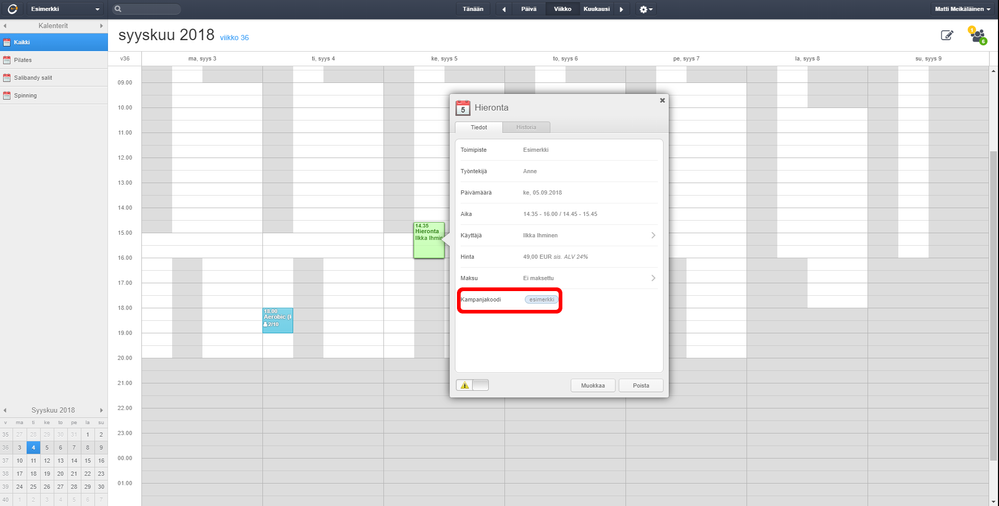Select day 4 in mini calendar
999x506 pixels.
pyautogui.click(x=33, y=447)
